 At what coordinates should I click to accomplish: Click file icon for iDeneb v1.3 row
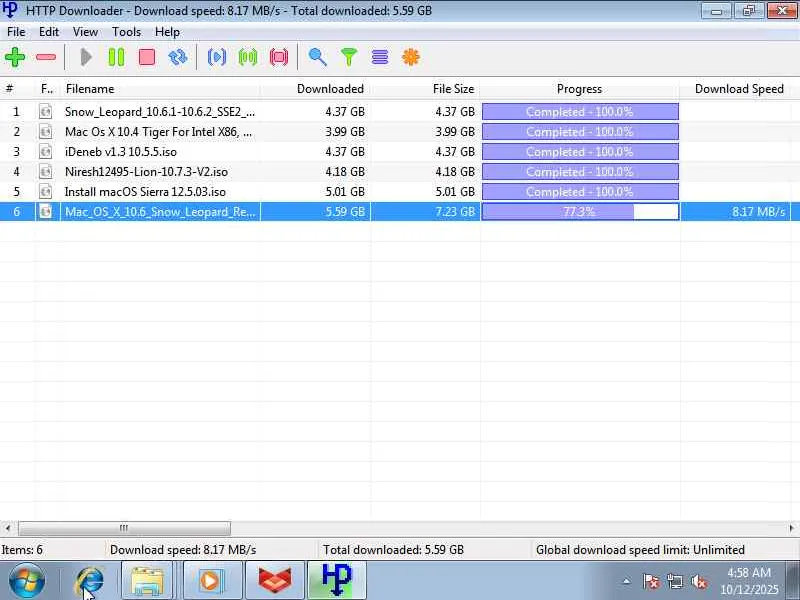(45, 152)
